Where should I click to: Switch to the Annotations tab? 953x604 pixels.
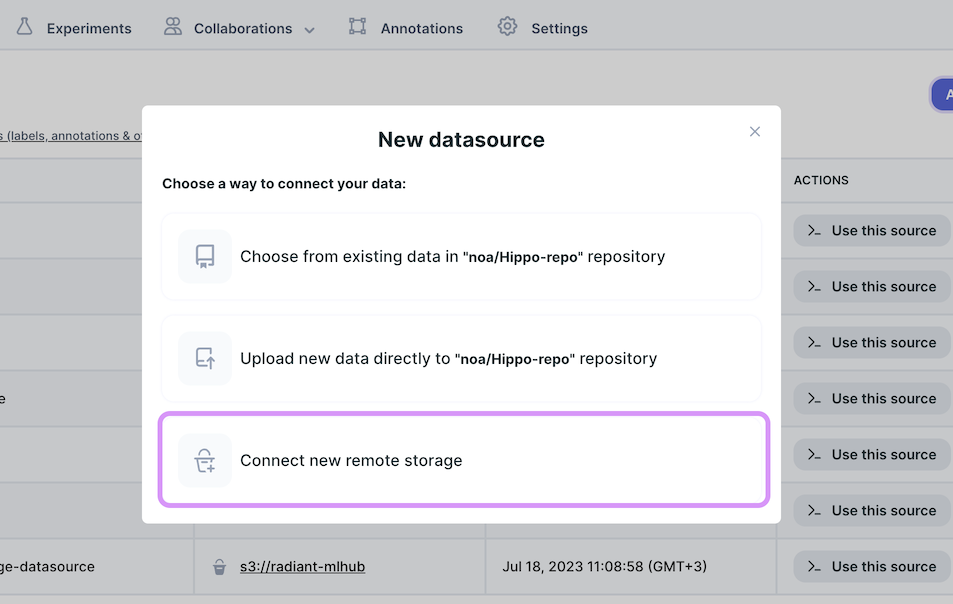tap(421, 28)
